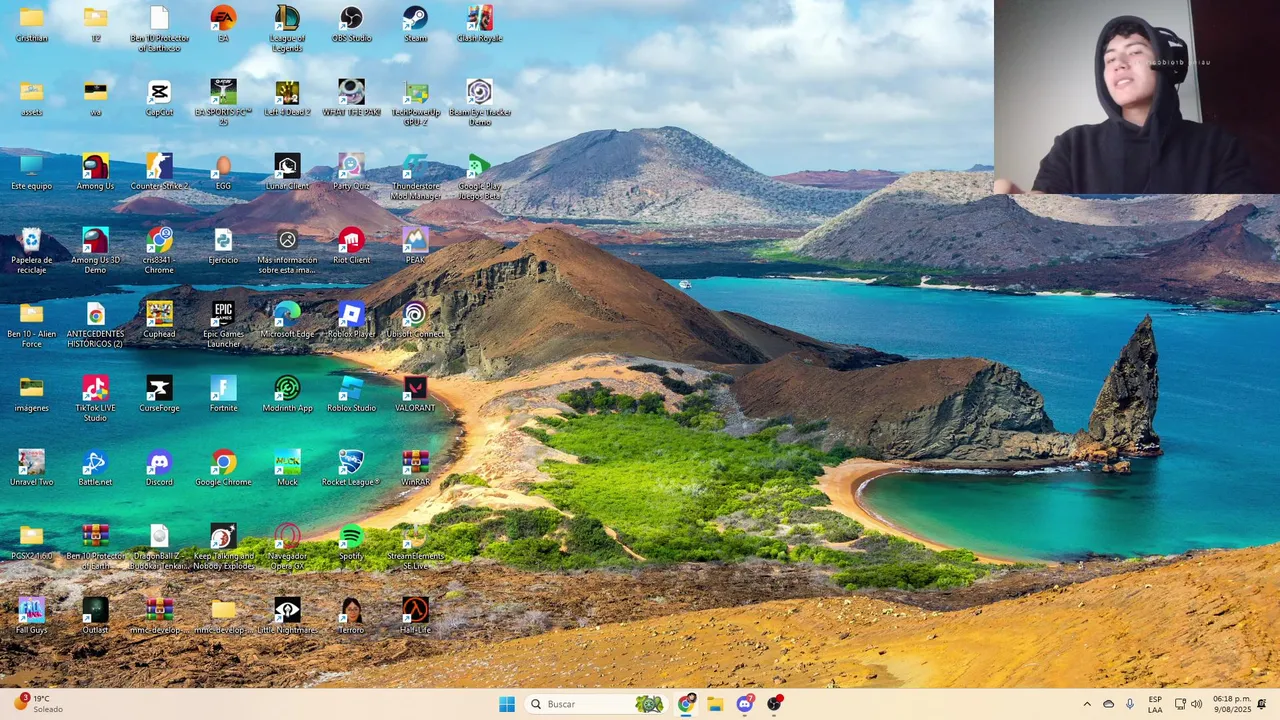Select the Spotify desktop icon
This screenshot has height=720, width=1280.
point(351,542)
